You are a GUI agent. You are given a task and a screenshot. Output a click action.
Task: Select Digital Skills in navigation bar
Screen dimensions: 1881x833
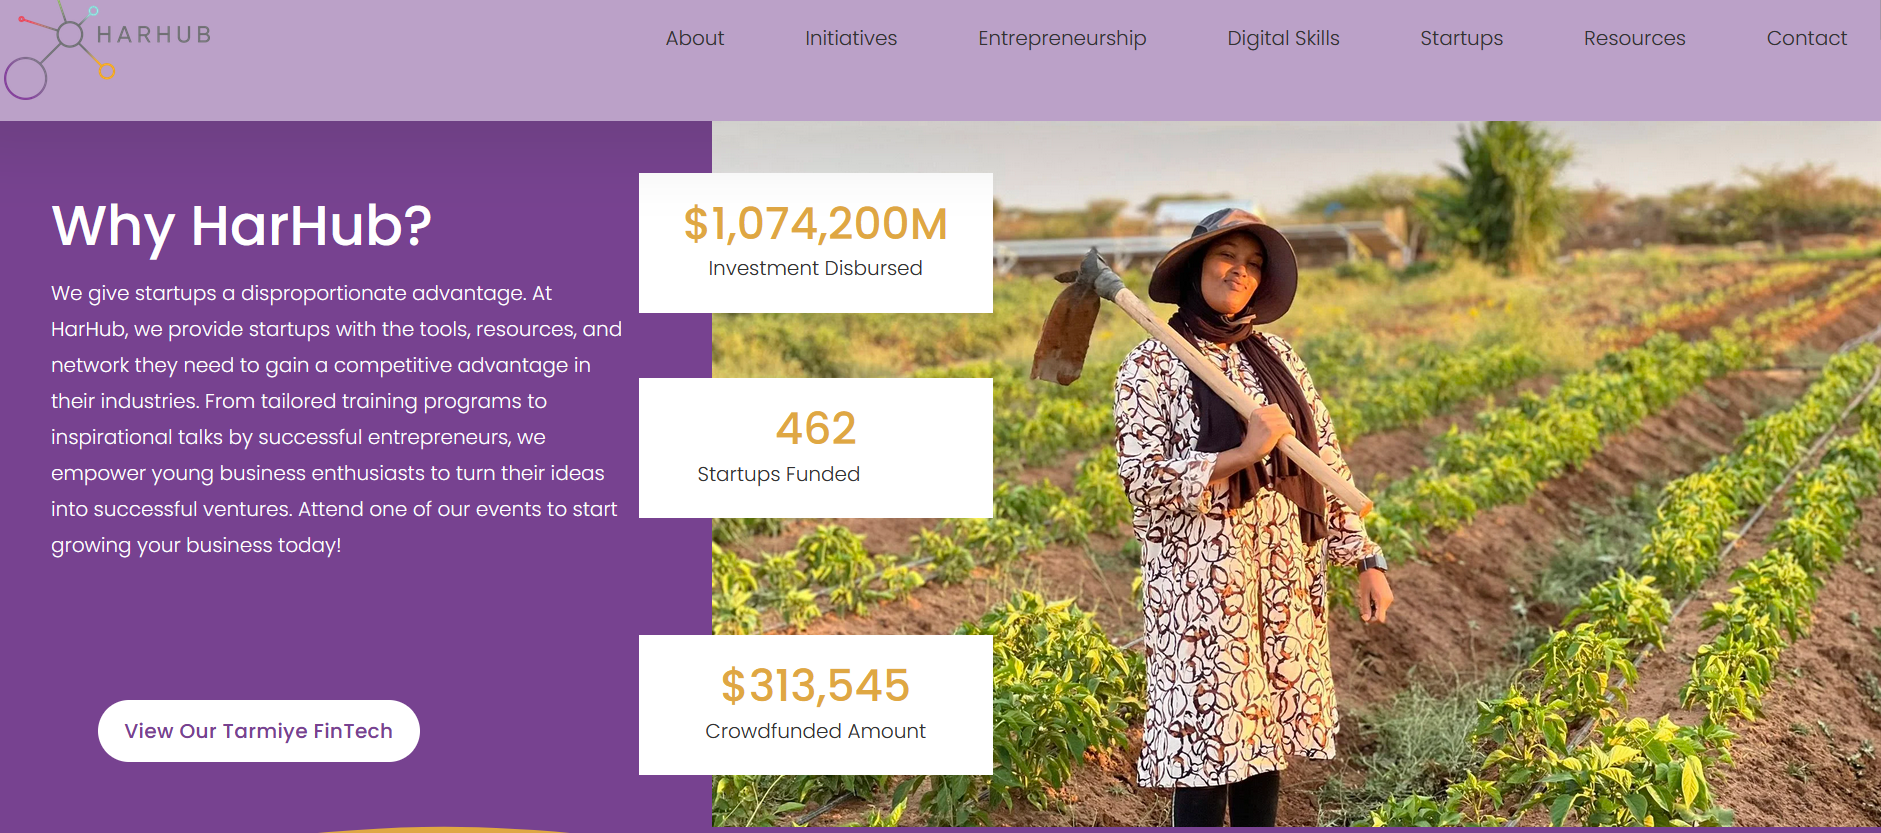(x=1282, y=38)
